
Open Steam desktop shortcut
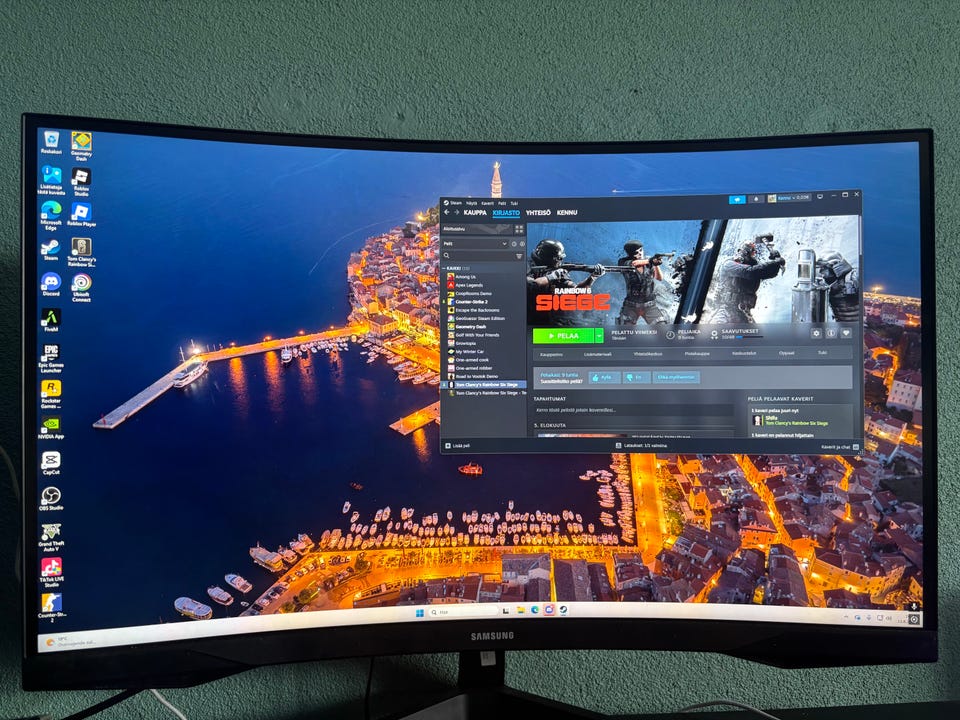[x=50, y=250]
